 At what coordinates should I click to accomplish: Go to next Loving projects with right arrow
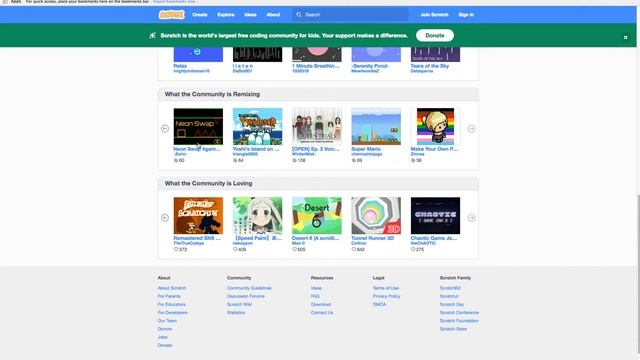(471, 218)
